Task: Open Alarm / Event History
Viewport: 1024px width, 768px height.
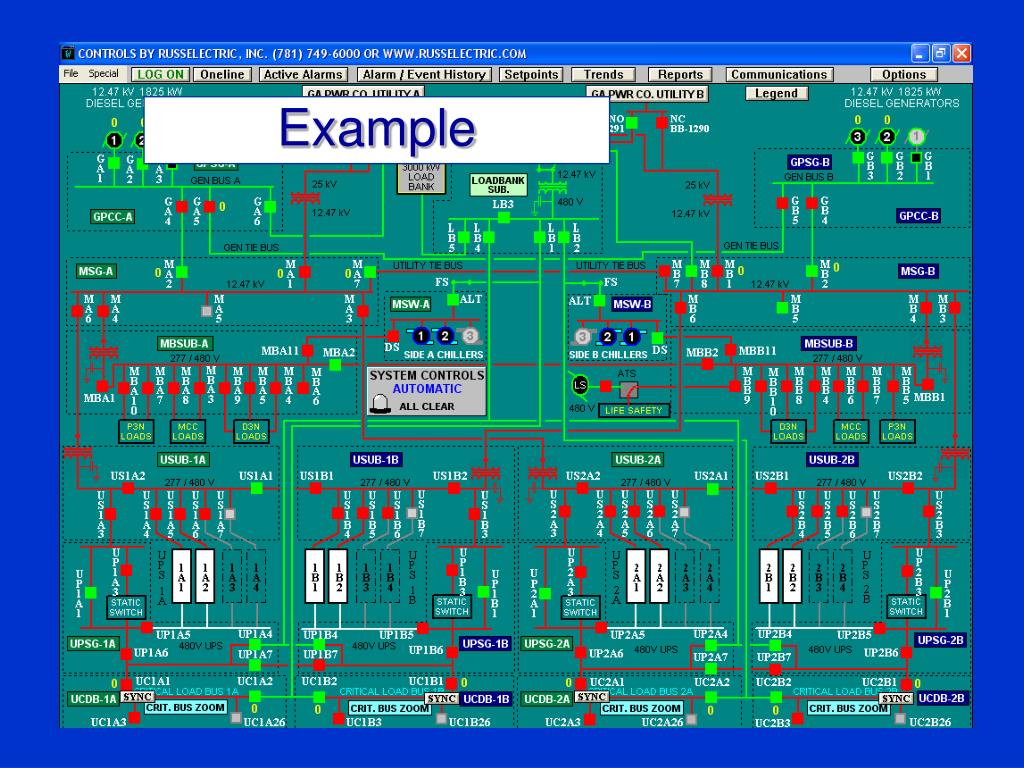Action: [424, 74]
